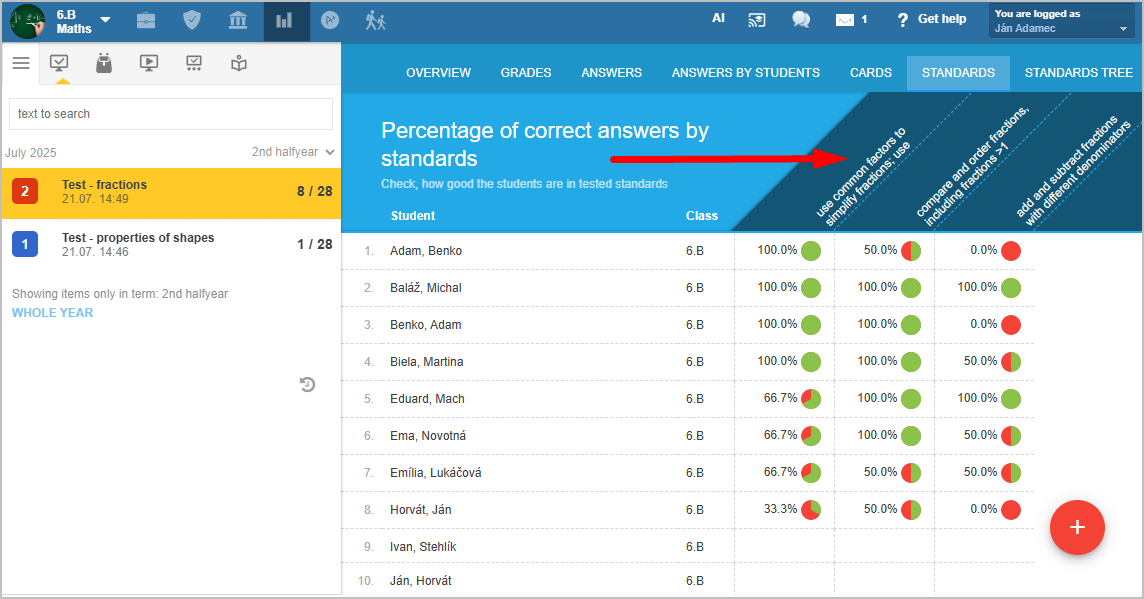Click student name Emília, Lukáčová
This screenshot has width=1144, height=599.
[436, 473]
